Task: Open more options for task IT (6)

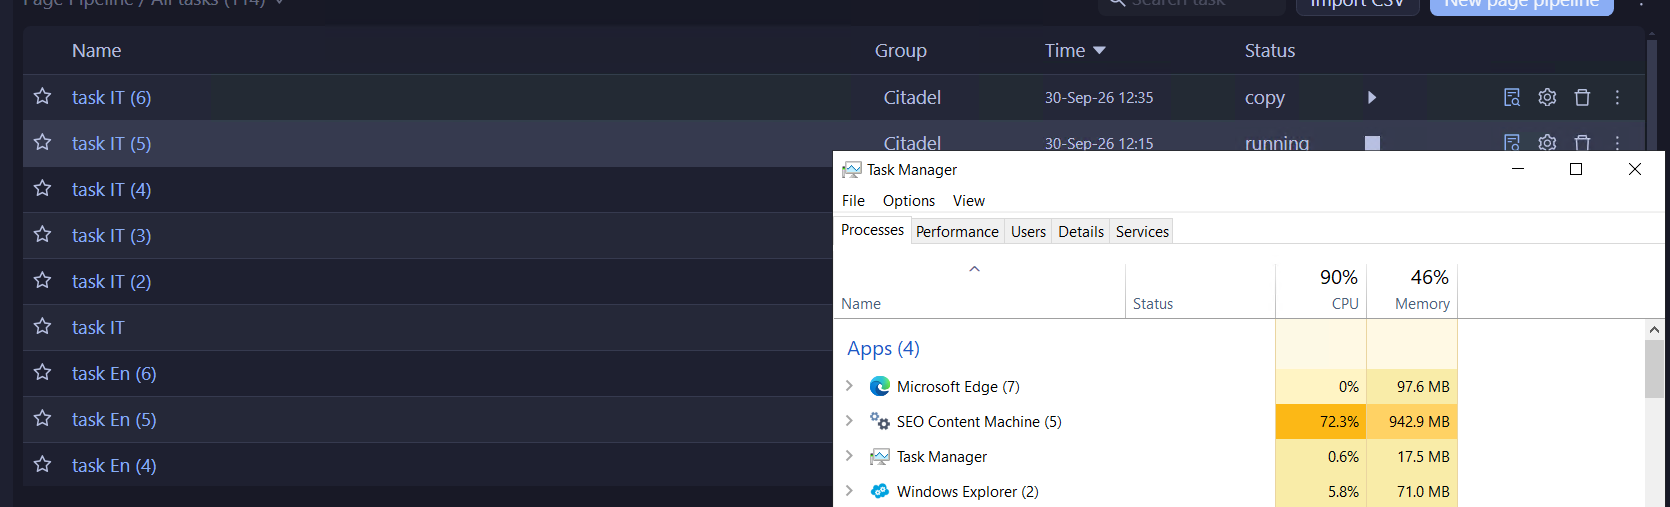Action: pos(1617,97)
